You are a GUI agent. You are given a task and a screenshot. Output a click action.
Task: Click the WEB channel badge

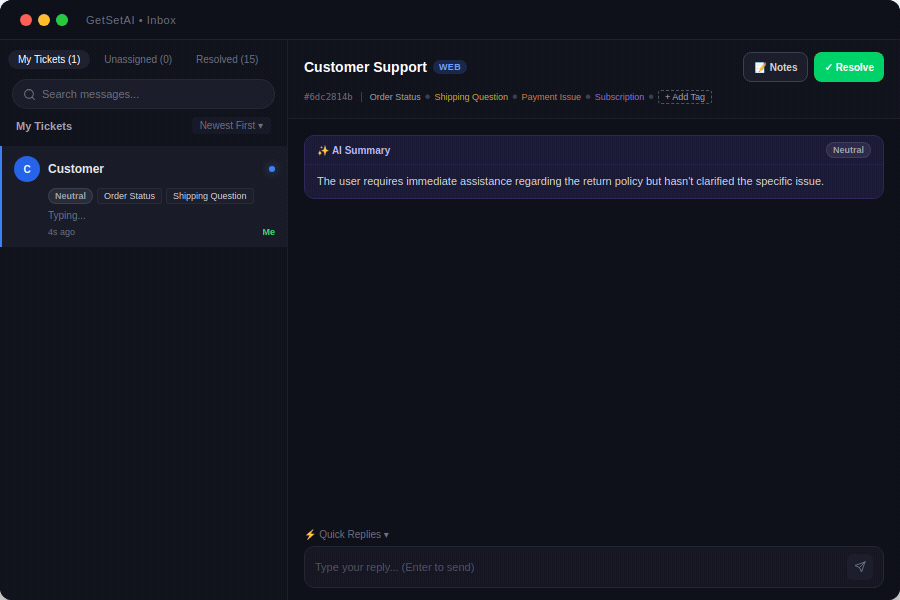click(449, 67)
